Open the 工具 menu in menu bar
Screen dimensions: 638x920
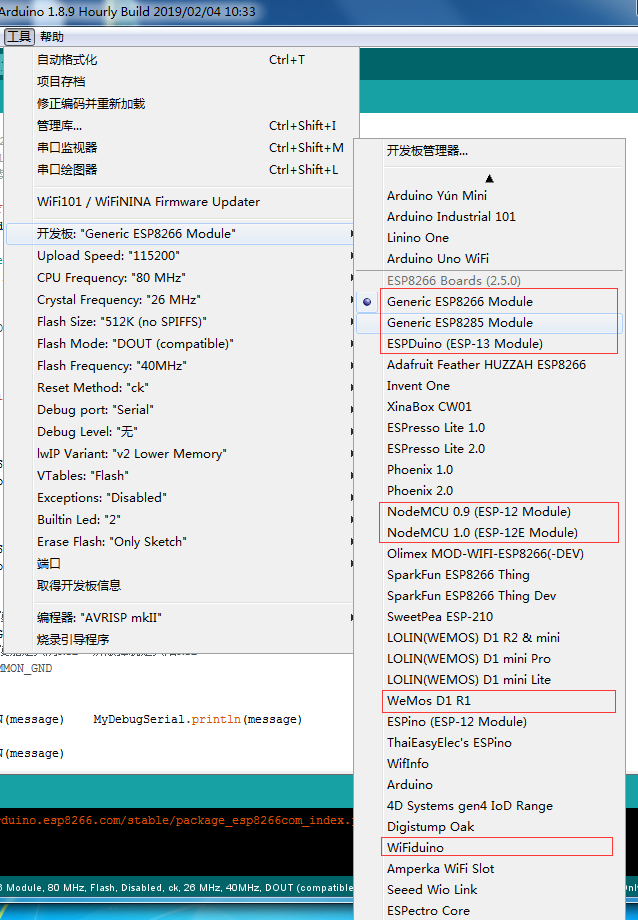coord(19,36)
